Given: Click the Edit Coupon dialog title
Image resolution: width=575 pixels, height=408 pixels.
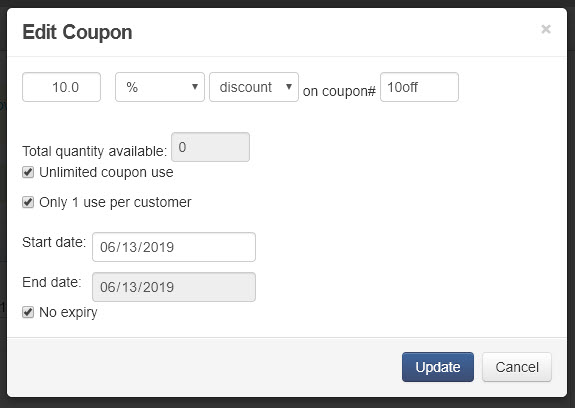Looking at the screenshot, I should [x=77, y=32].
